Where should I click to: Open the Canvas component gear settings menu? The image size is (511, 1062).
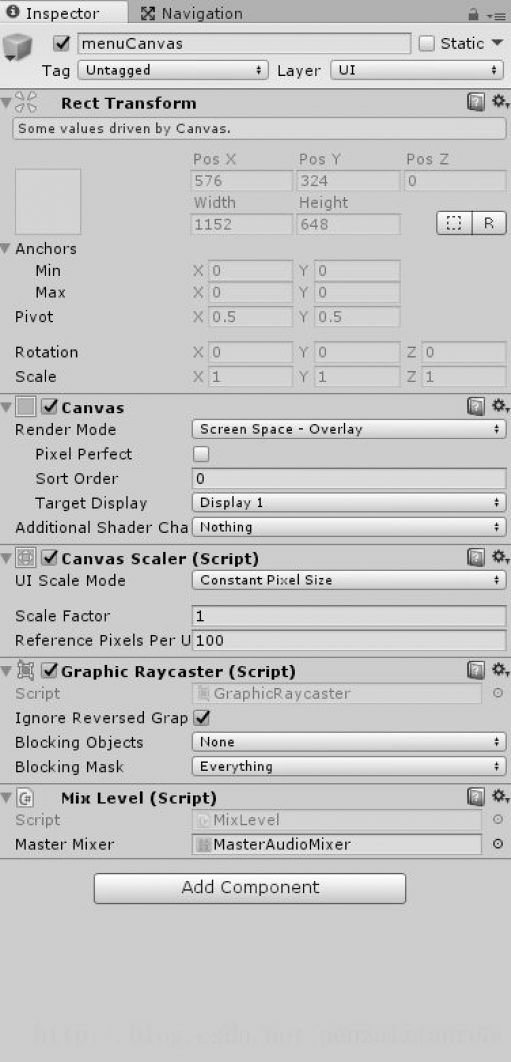click(x=500, y=406)
